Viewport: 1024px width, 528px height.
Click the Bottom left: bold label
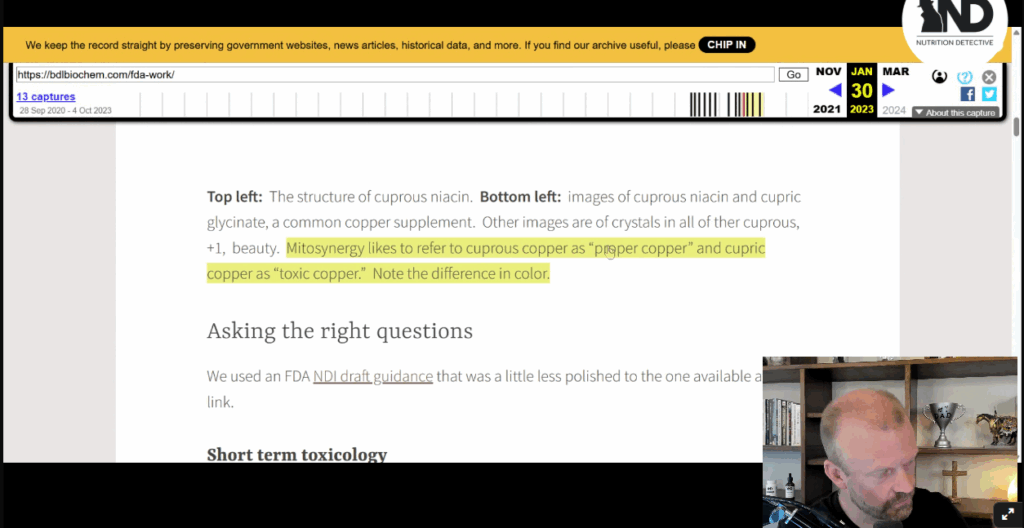click(x=520, y=197)
